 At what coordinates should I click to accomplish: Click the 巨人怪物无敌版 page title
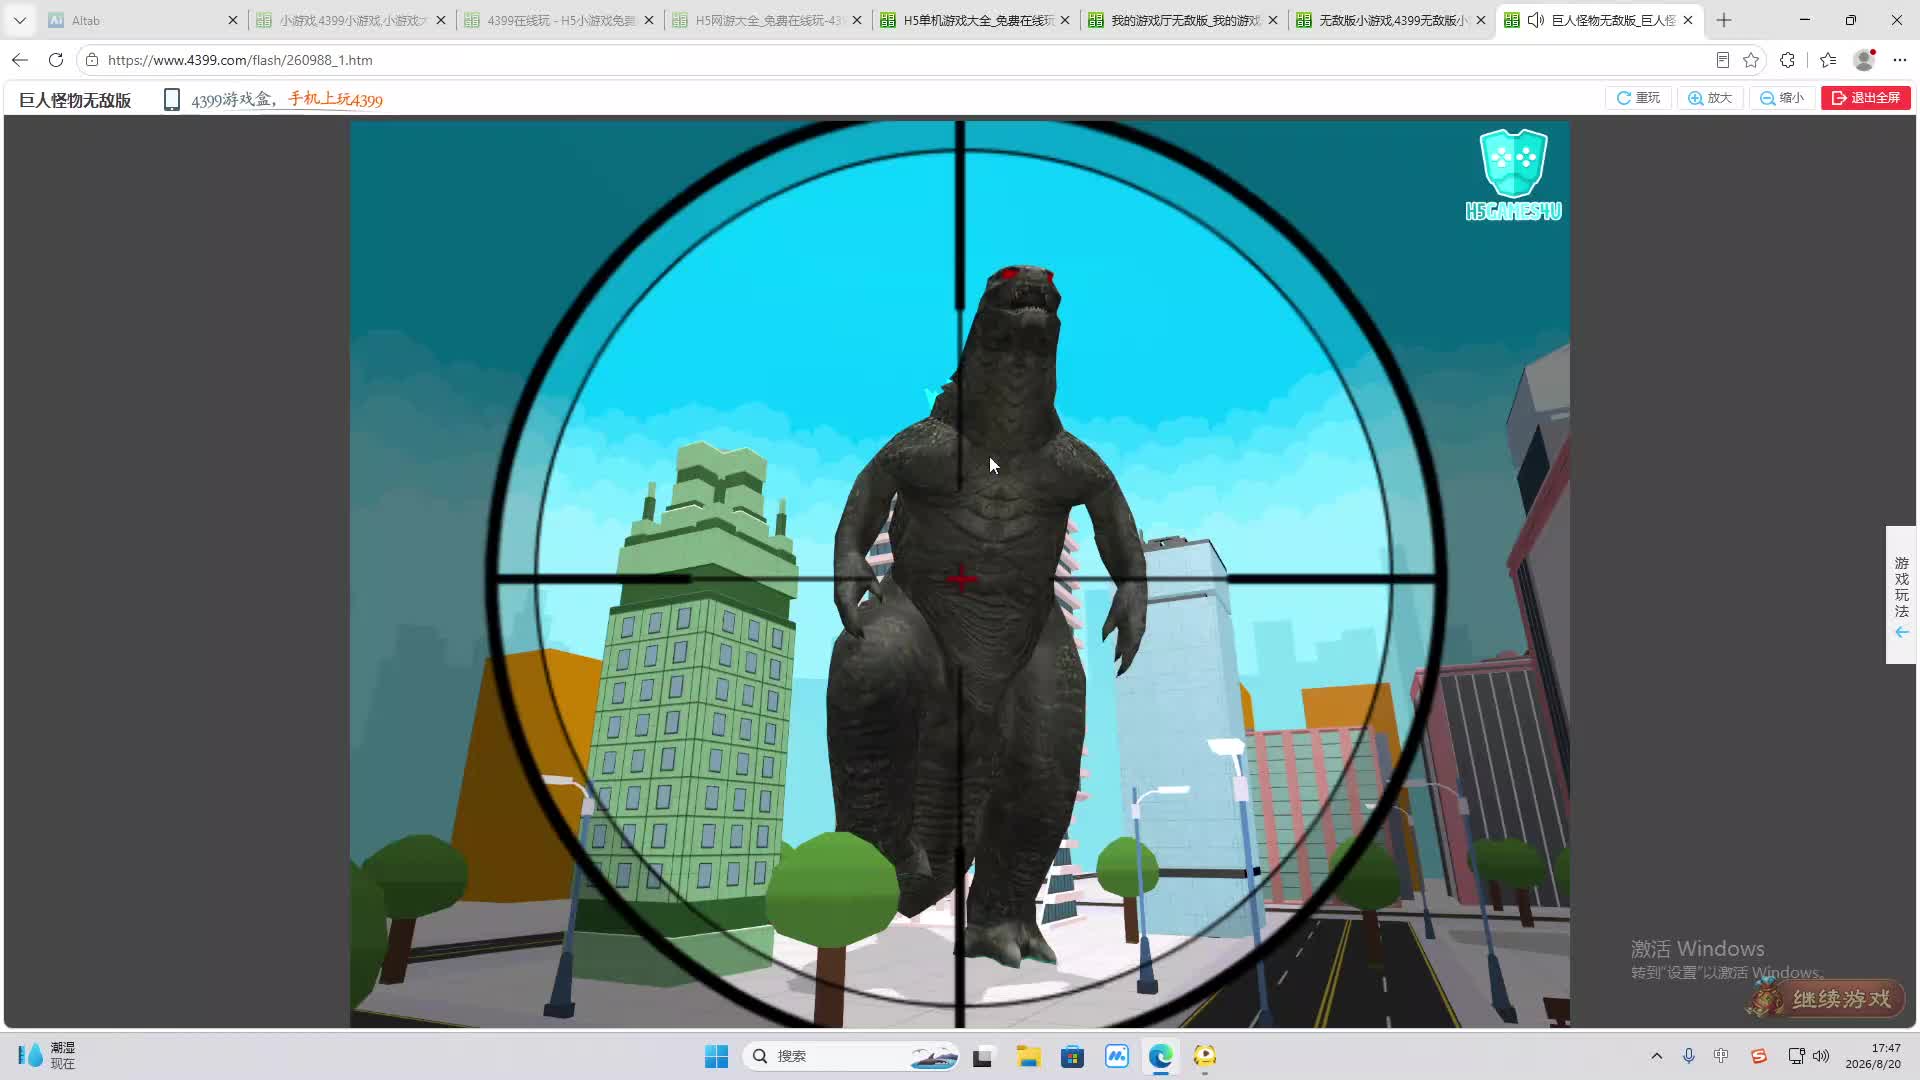(x=75, y=100)
